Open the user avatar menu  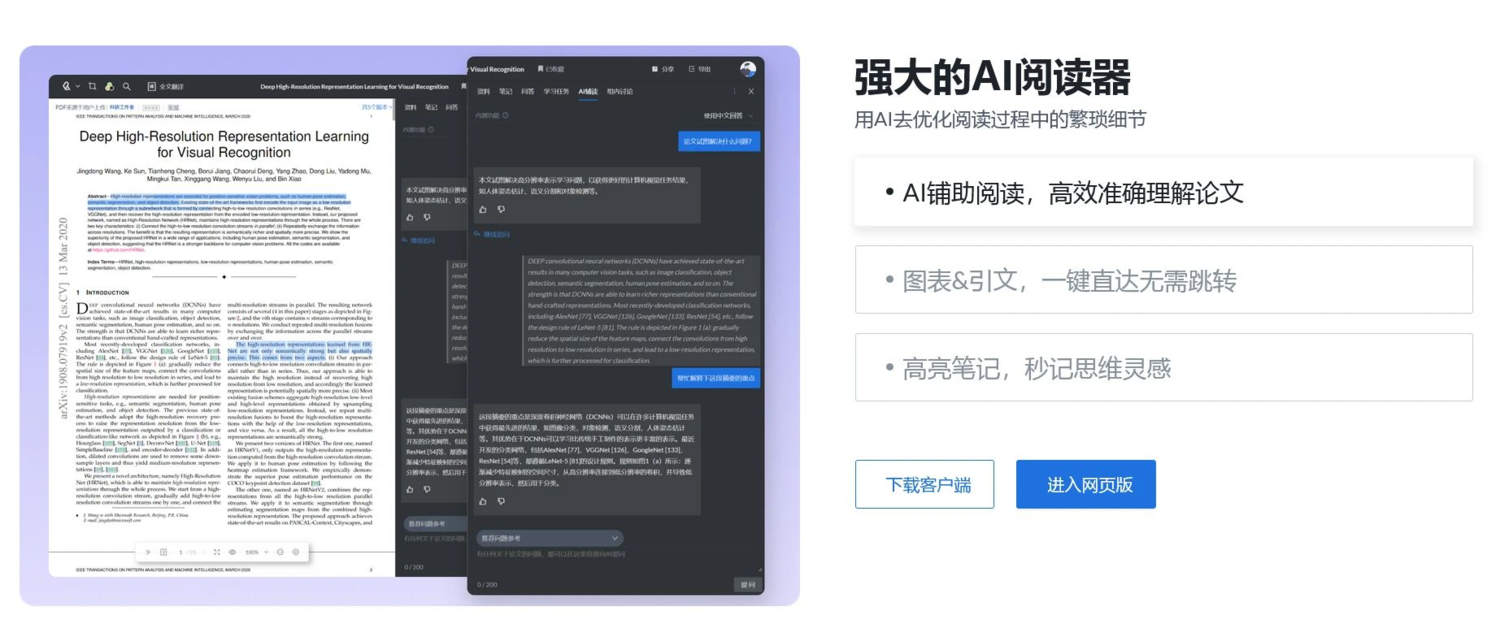[748, 69]
